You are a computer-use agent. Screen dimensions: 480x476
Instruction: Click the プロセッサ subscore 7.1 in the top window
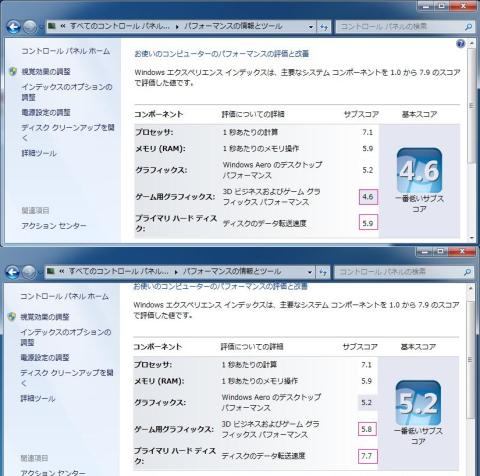pyautogui.click(x=368, y=132)
